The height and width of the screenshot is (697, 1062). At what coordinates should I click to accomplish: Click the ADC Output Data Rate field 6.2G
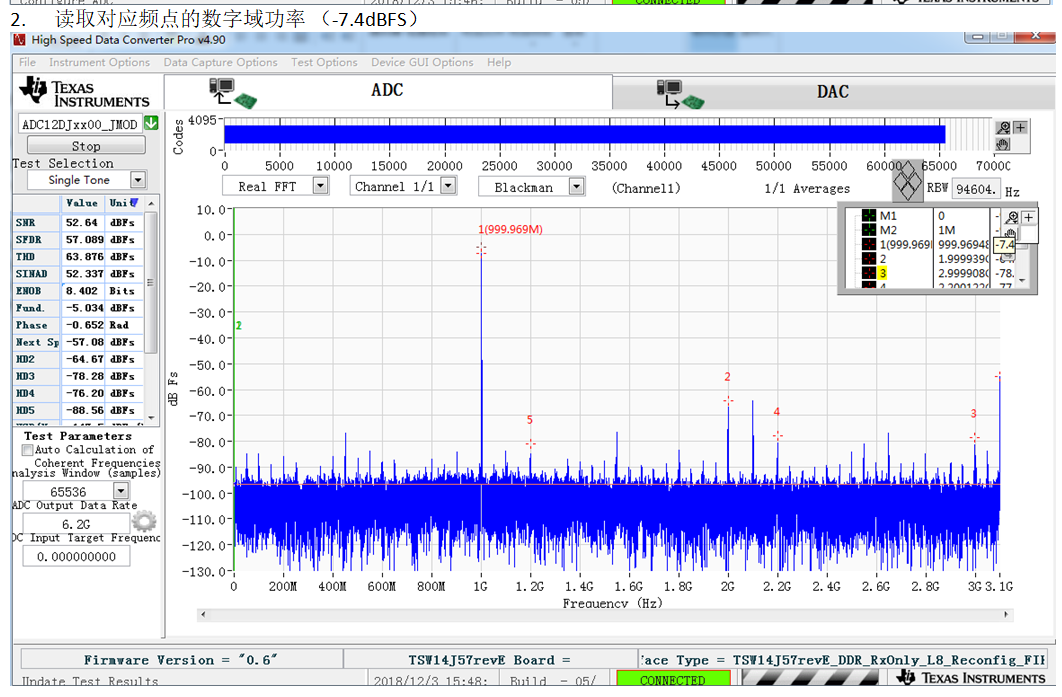click(x=77, y=524)
